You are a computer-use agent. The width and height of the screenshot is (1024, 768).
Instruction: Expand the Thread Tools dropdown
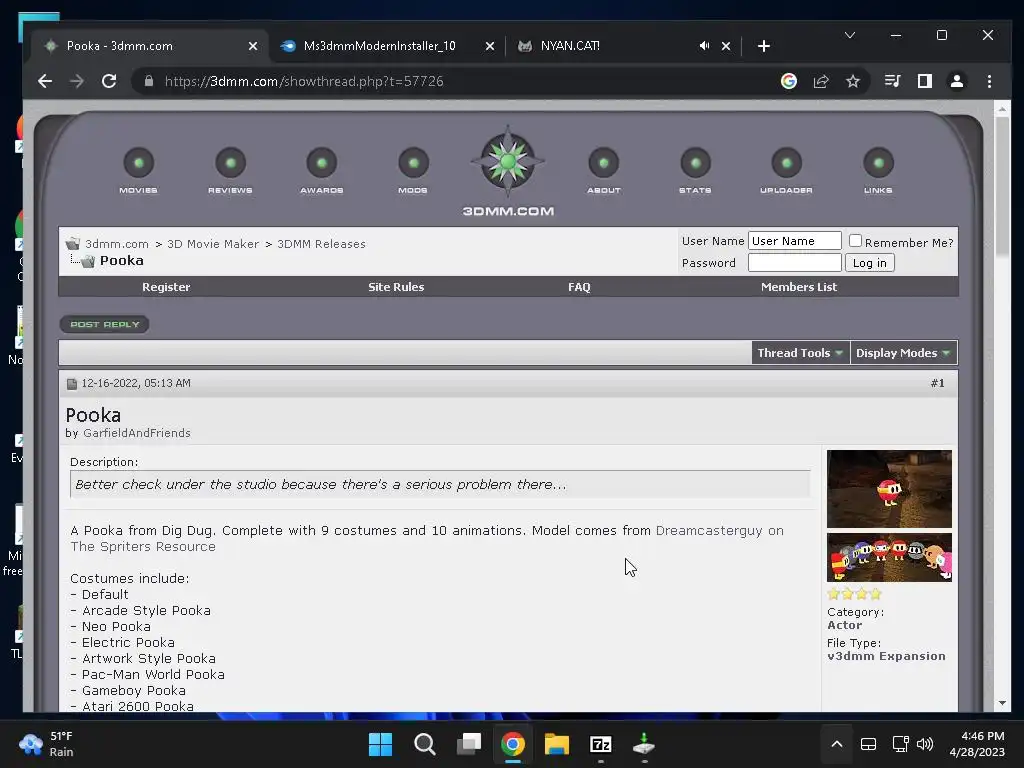point(800,353)
